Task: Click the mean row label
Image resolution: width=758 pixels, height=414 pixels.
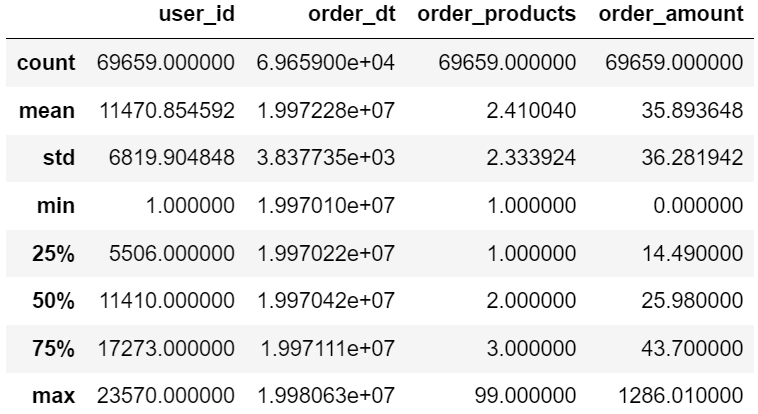Action: click(x=47, y=111)
